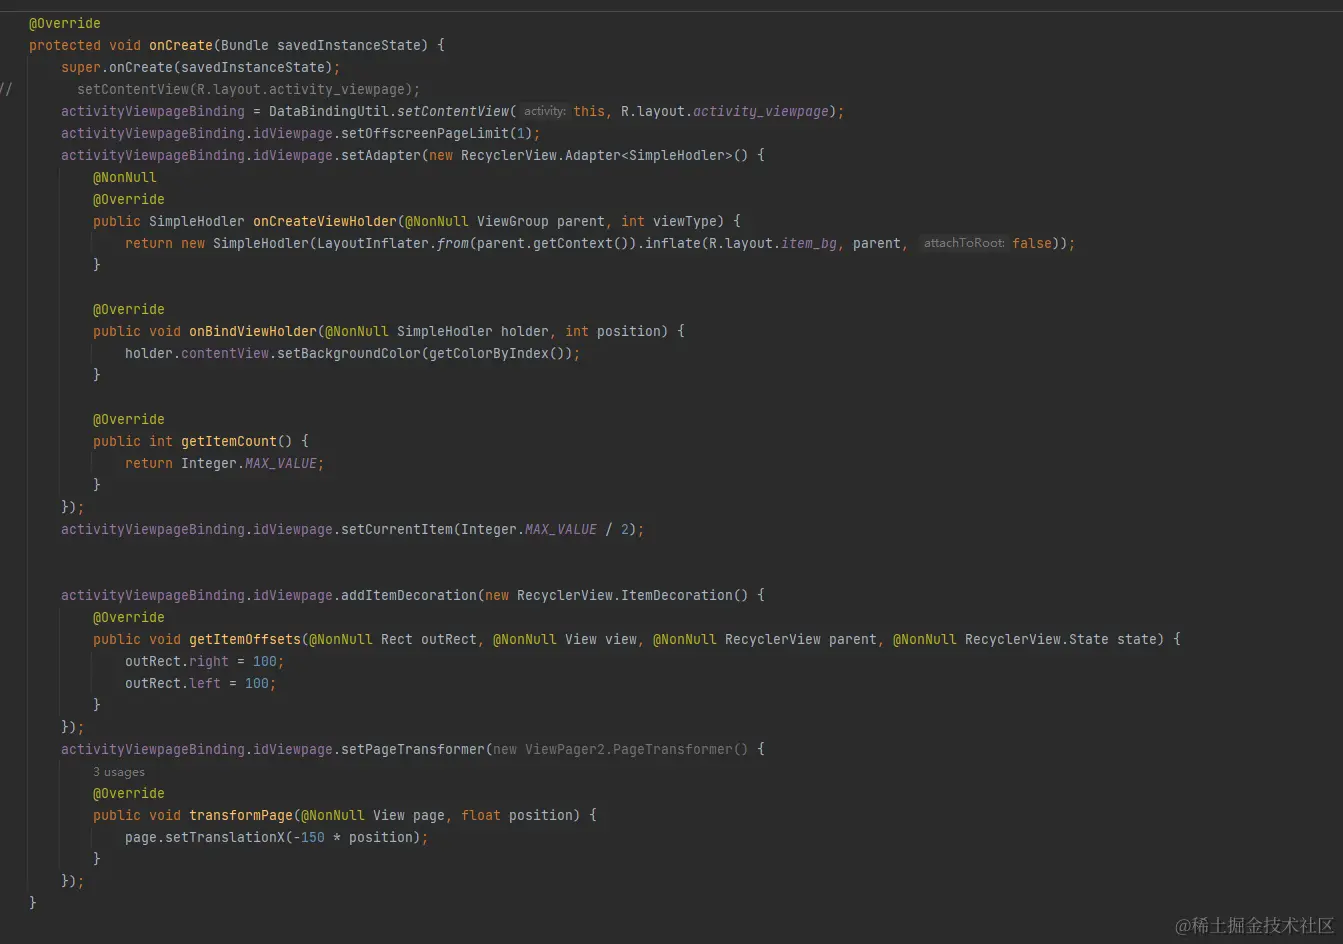Click the "attachToRoot:" inlay parameter hint

point(964,243)
